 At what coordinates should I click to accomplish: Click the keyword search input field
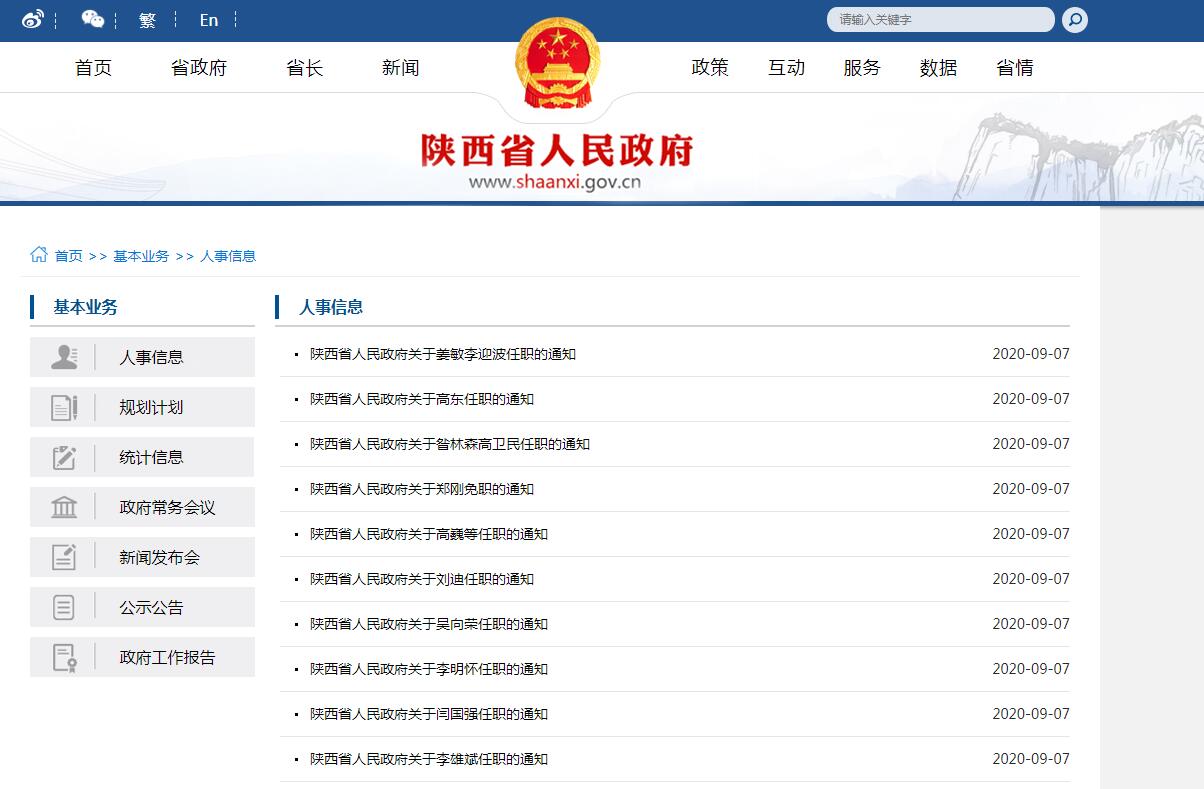point(938,20)
